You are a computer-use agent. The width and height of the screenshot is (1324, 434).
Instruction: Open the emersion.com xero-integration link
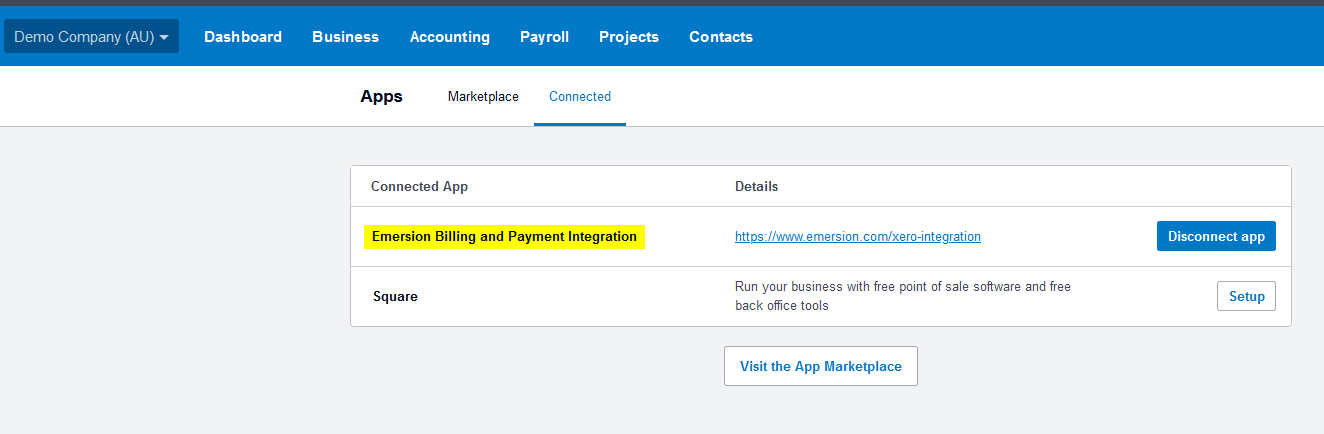coord(857,237)
